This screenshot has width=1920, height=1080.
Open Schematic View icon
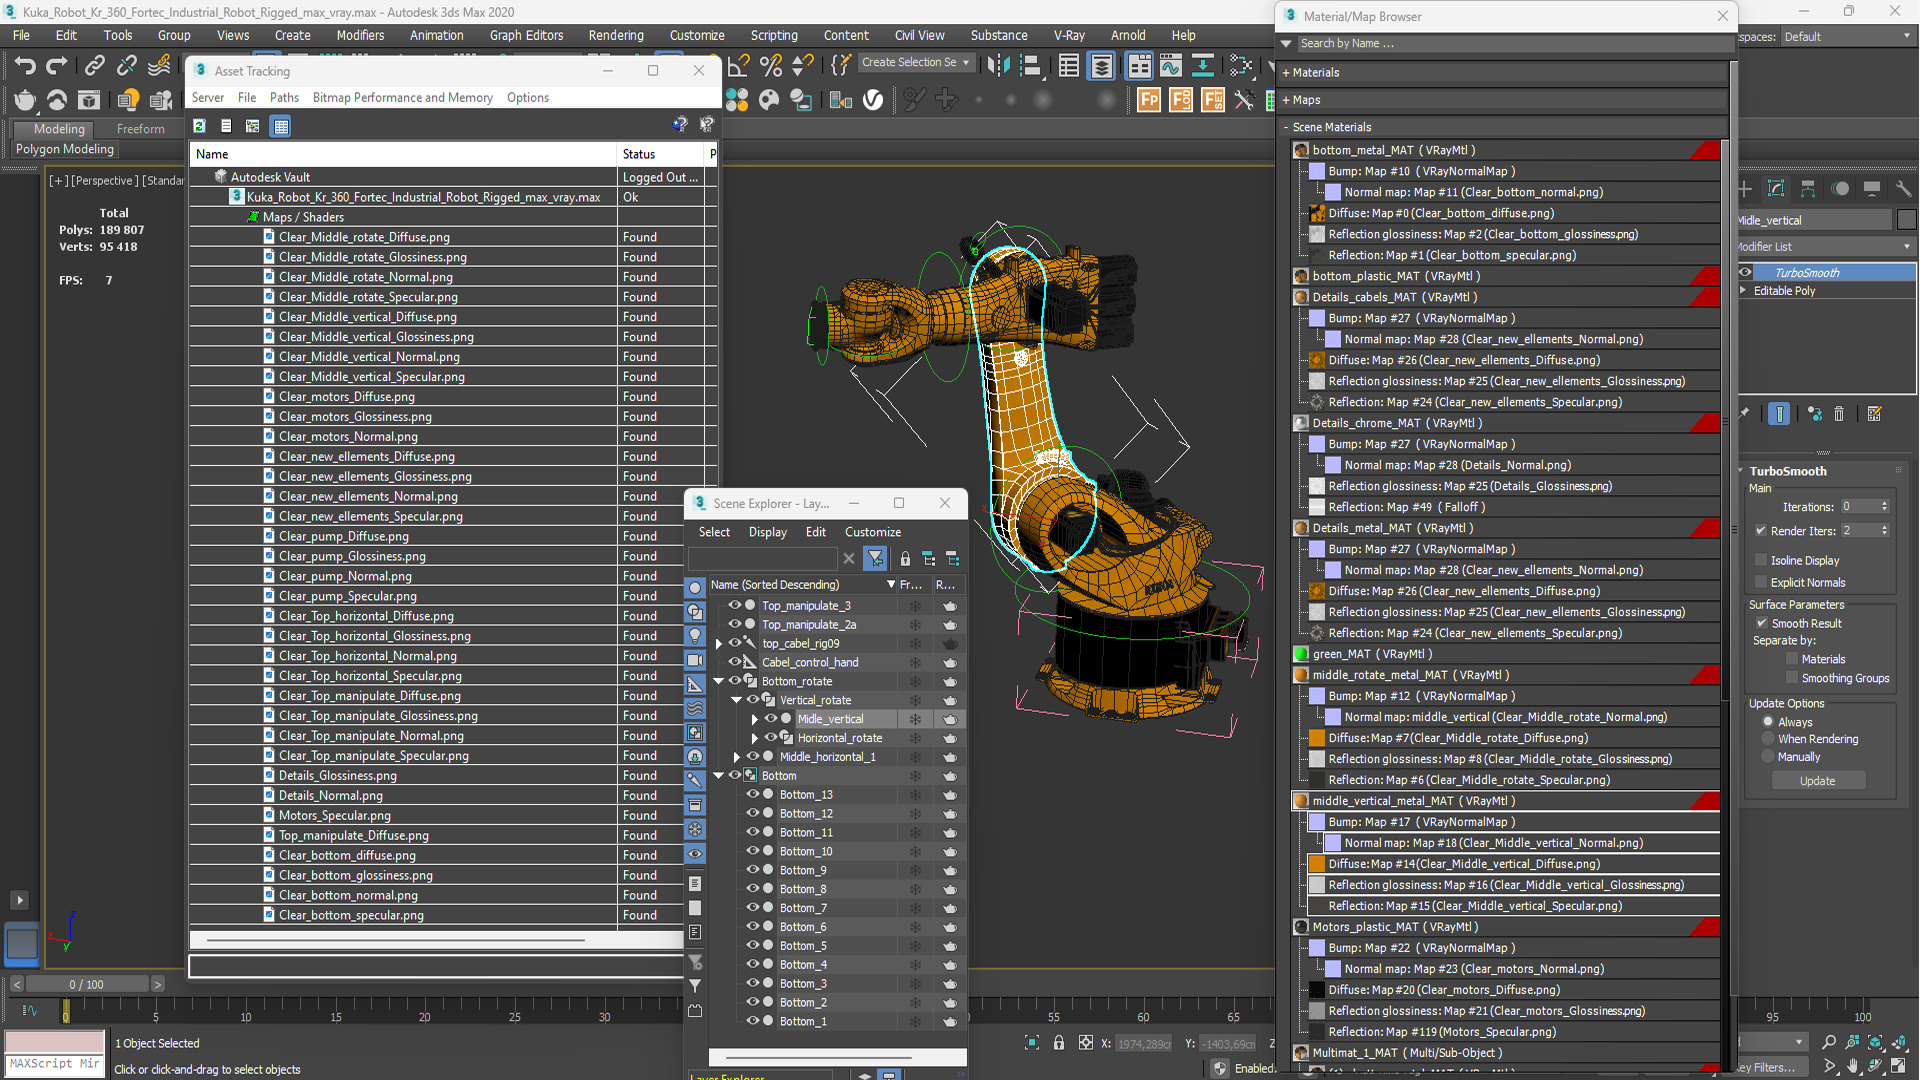click(1203, 66)
